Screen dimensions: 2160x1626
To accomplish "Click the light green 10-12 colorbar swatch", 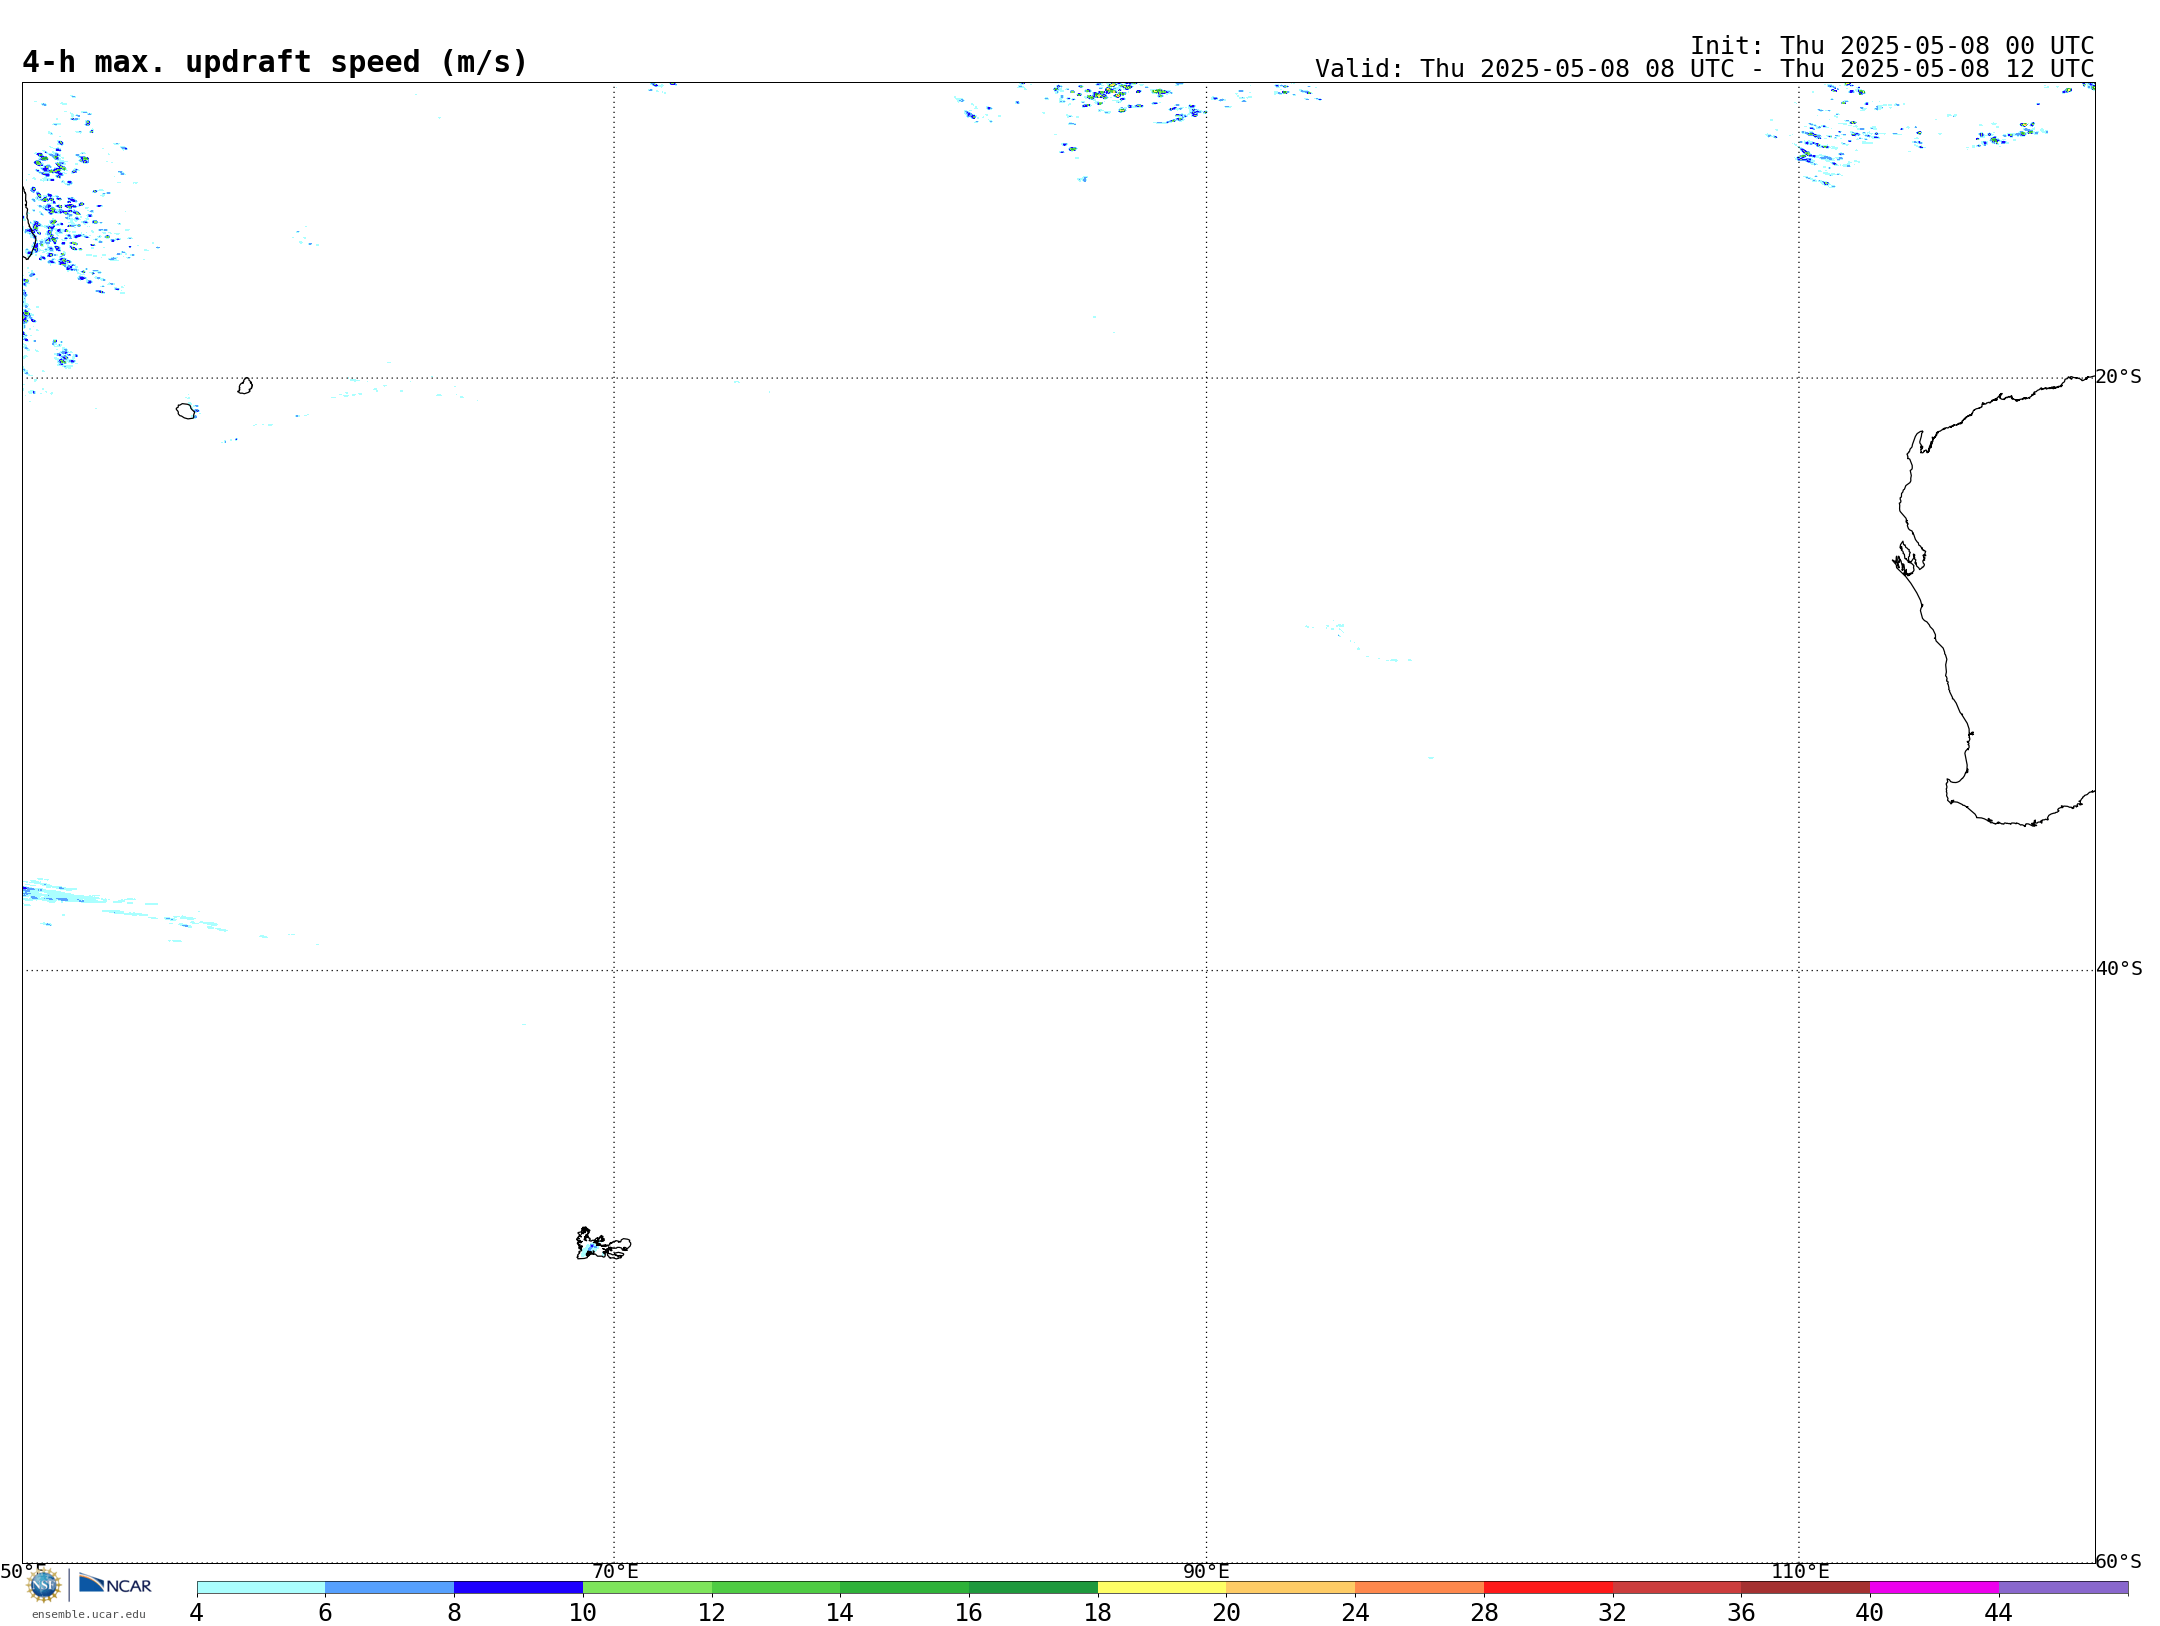I will (647, 1587).
